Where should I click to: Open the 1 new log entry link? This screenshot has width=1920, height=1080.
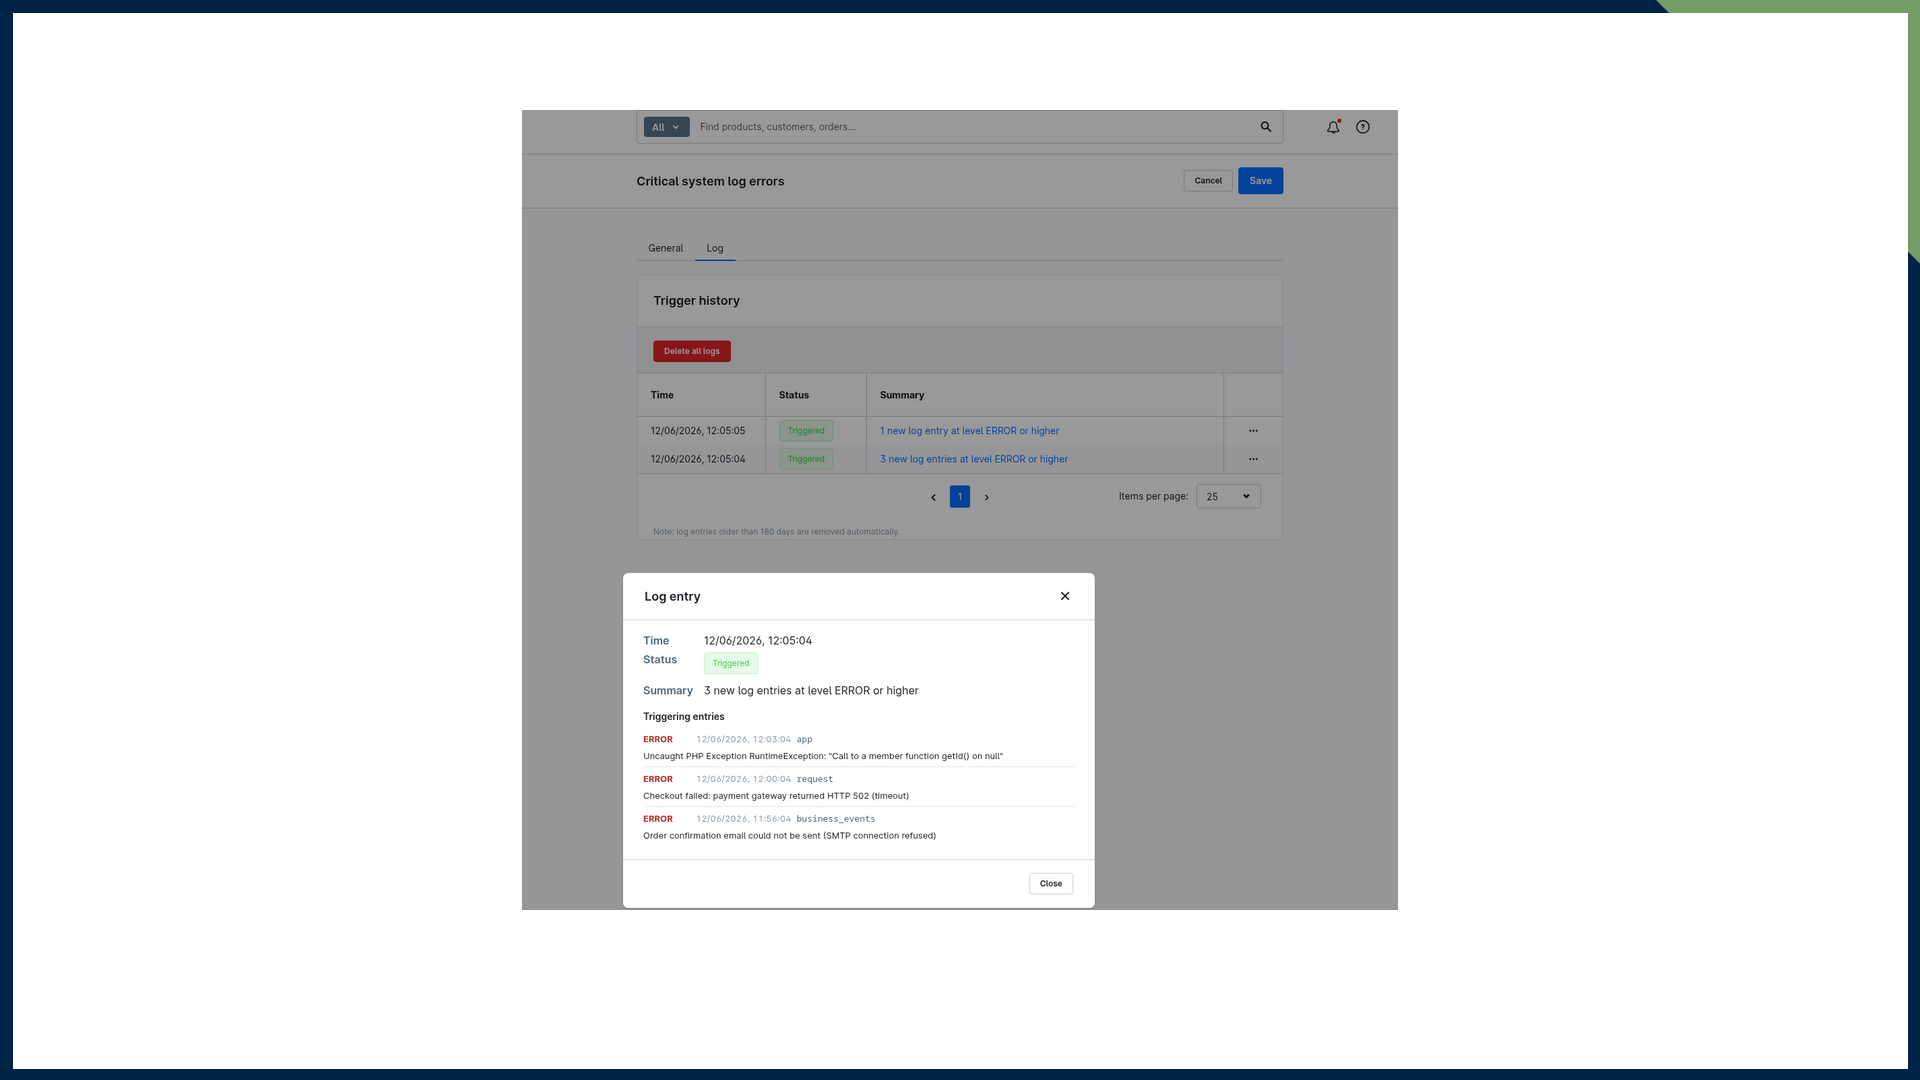tap(969, 431)
